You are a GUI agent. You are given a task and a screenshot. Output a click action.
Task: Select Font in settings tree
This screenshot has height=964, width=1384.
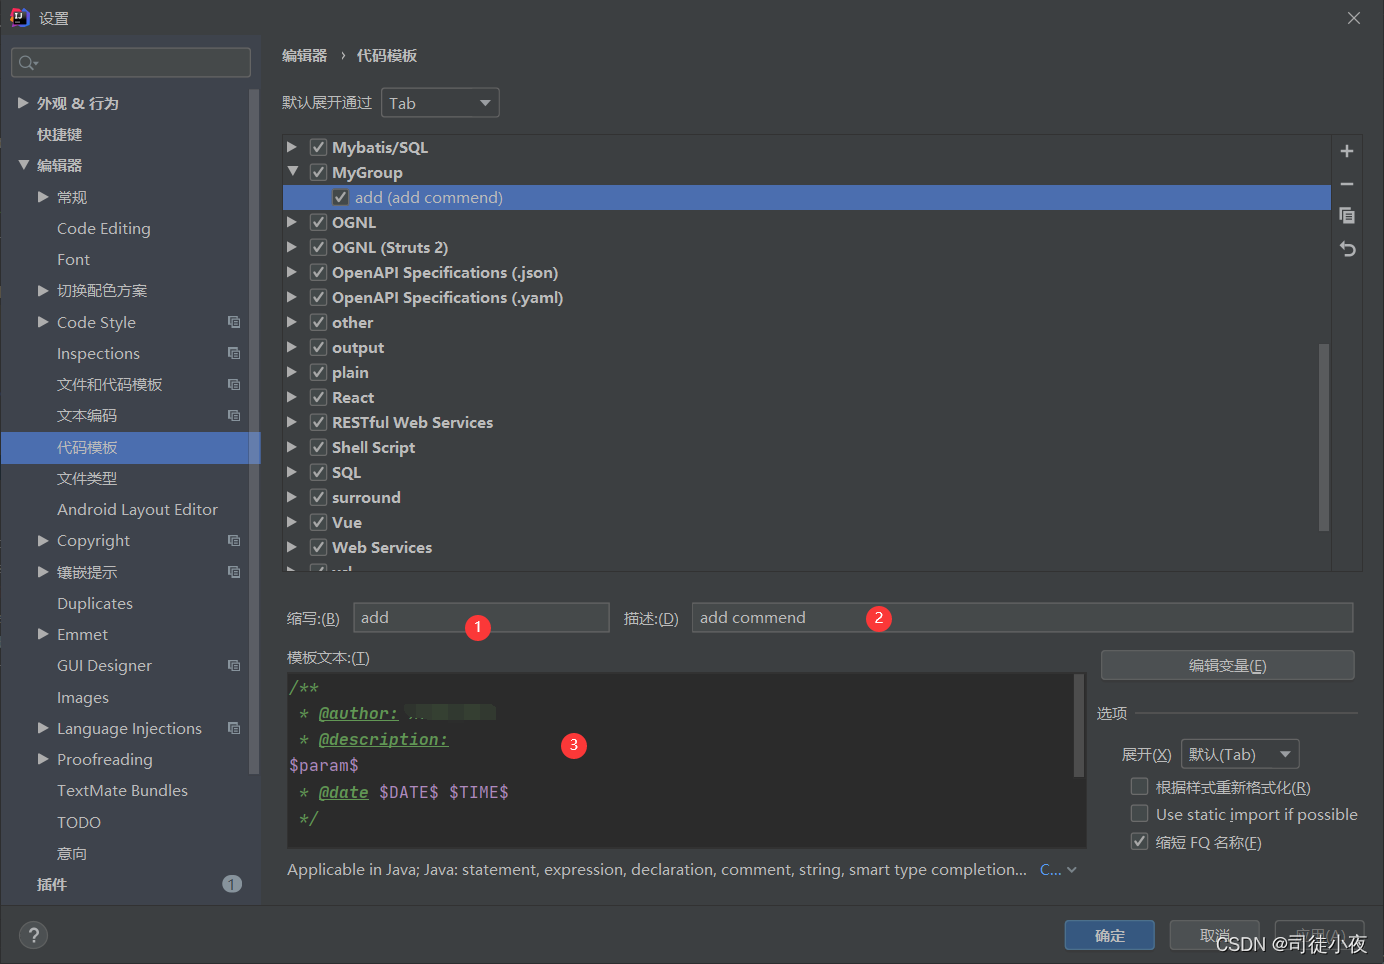[x=73, y=259]
